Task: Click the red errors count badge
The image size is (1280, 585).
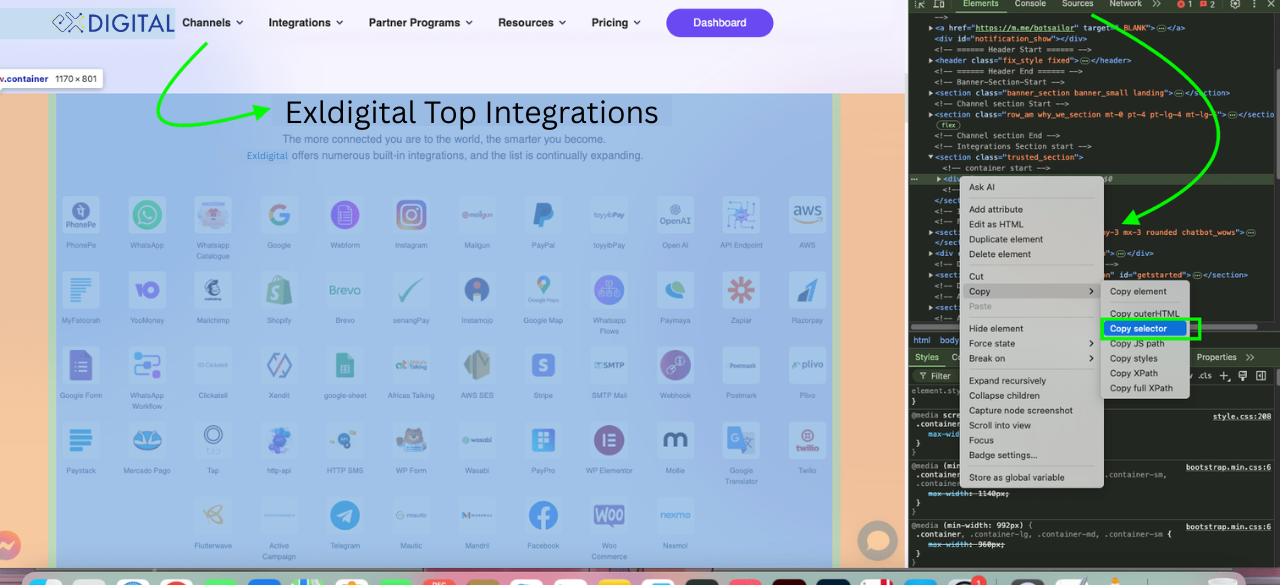Action: click(1184, 5)
